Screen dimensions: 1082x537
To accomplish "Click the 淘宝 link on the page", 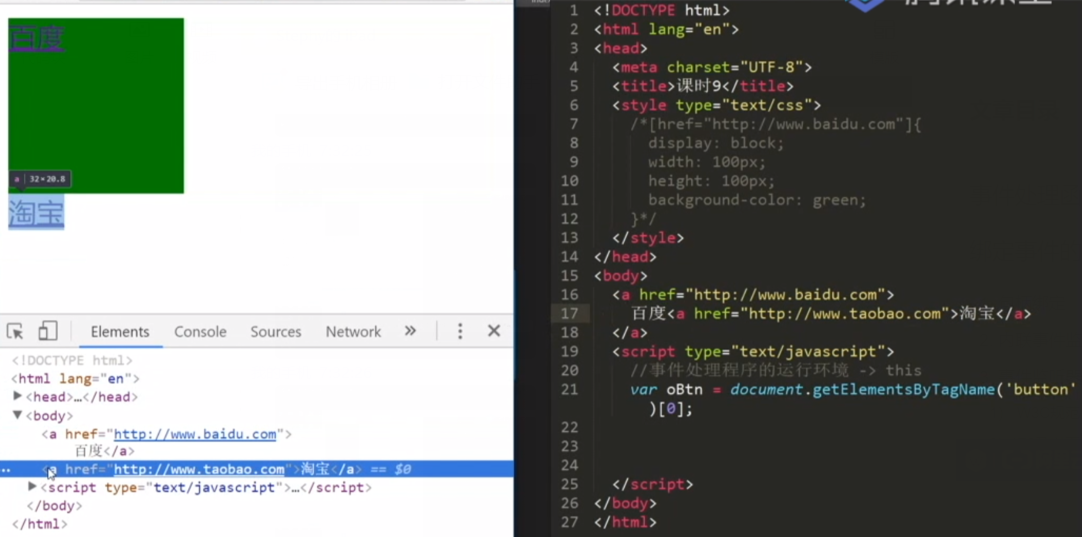I will (x=36, y=211).
